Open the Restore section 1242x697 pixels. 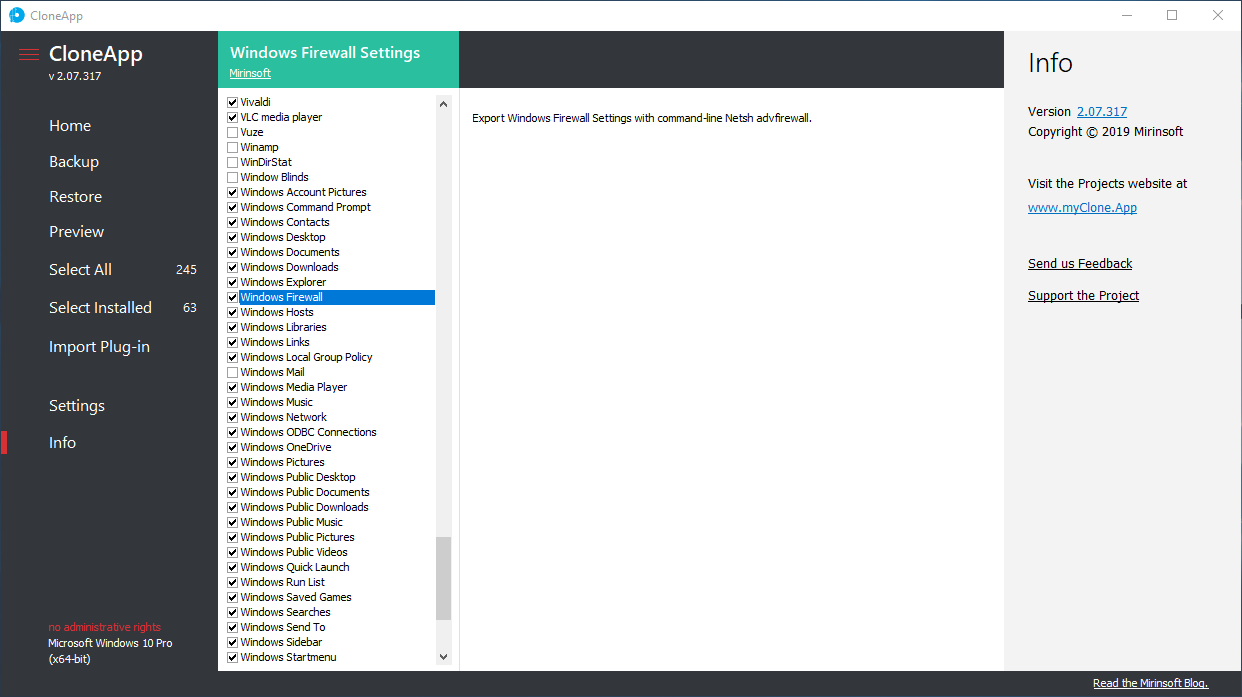(76, 197)
